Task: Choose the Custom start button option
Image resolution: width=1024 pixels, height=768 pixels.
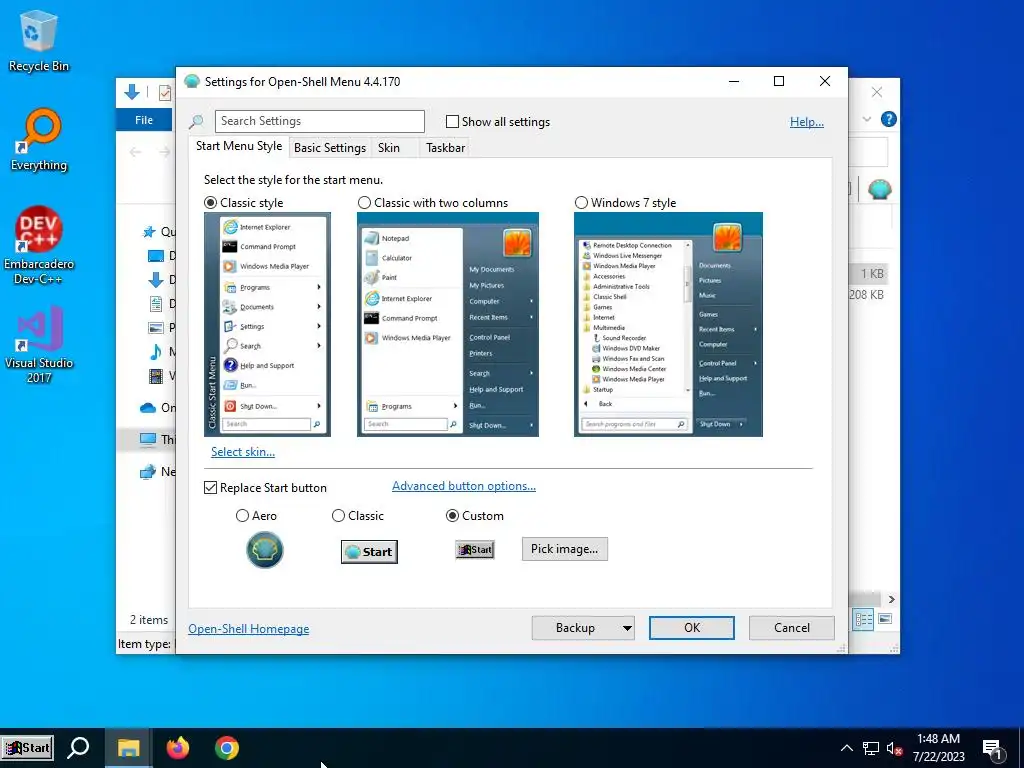Action: click(452, 516)
